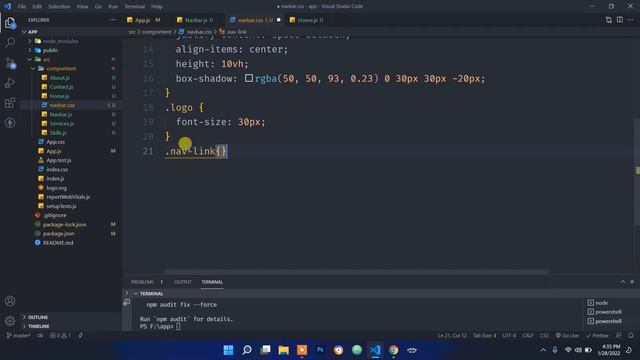Open the Windows Start button
The width and height of the screenshot is (640, 360).
coord(229,350)
